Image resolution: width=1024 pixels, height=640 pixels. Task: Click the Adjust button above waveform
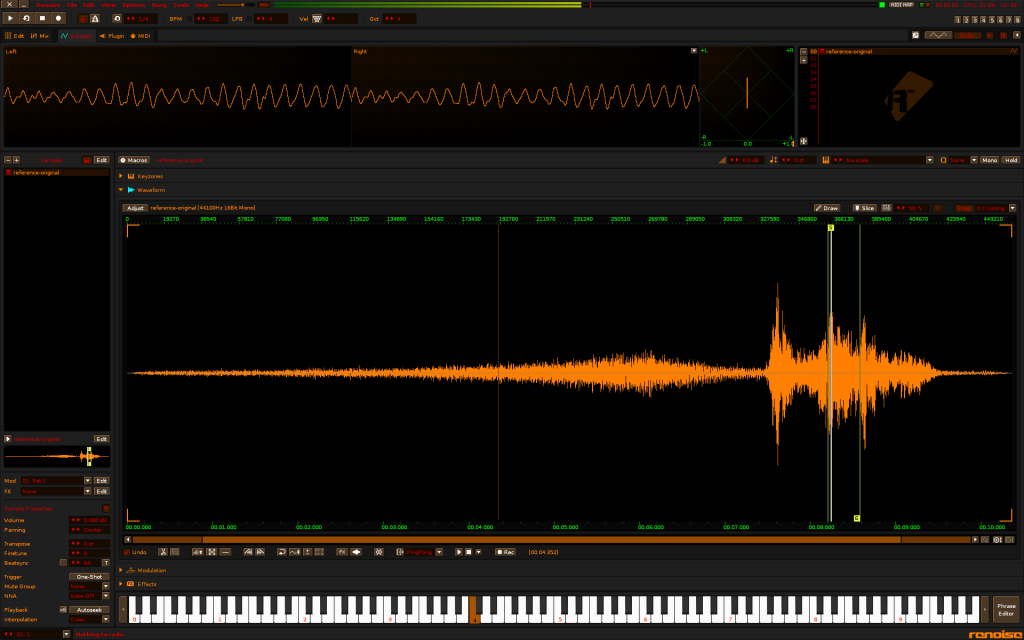coord(135,208)
